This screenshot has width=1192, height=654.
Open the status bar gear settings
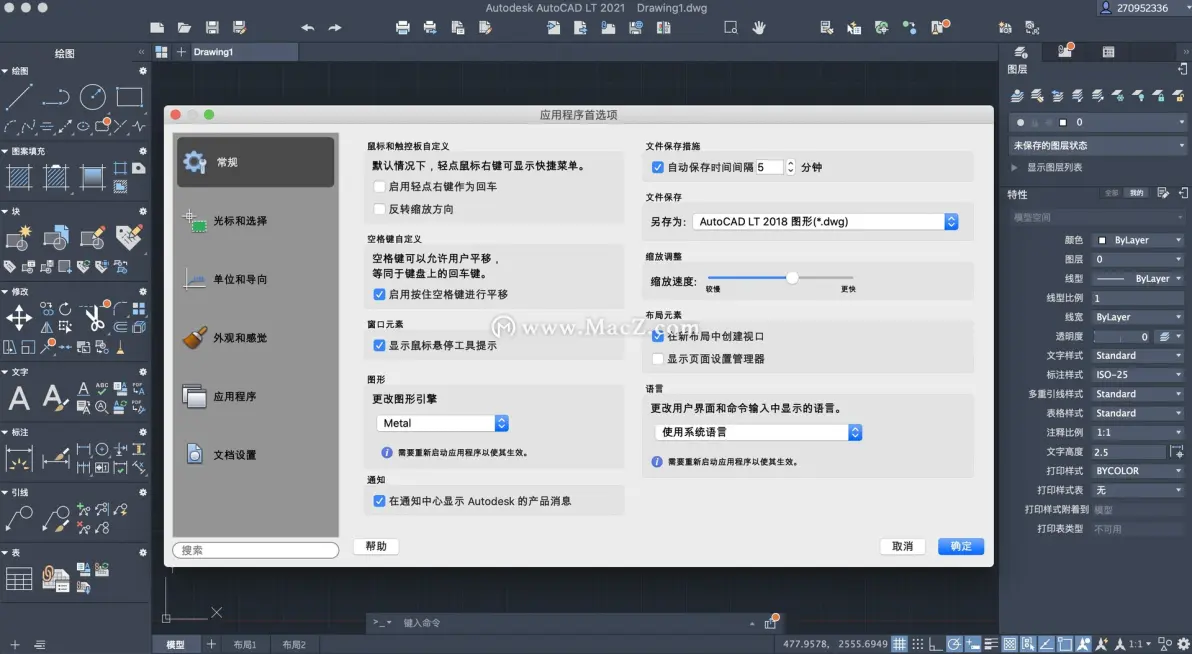click(x=1183, y=644)
